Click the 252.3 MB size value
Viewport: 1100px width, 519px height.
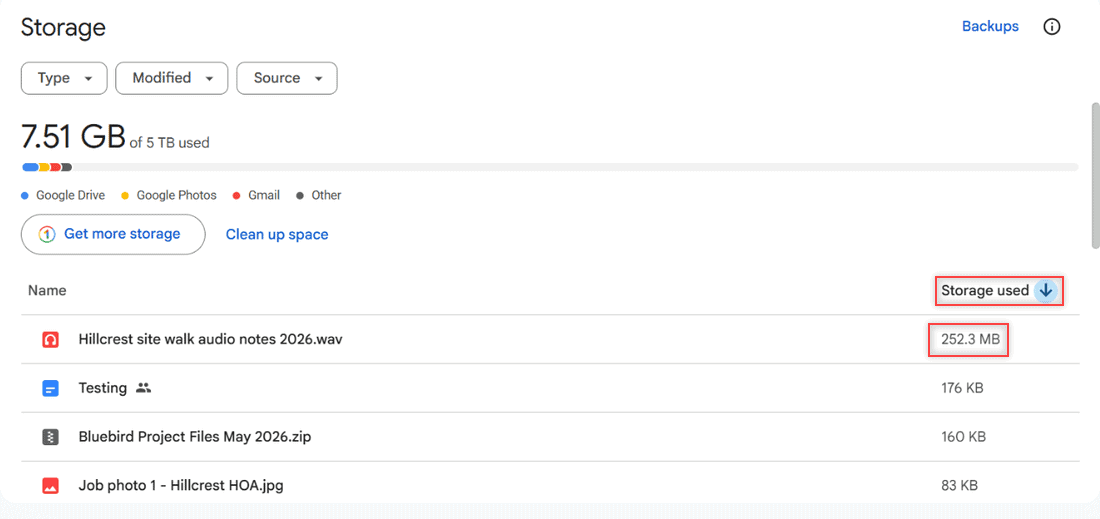[x=970, y=339]
